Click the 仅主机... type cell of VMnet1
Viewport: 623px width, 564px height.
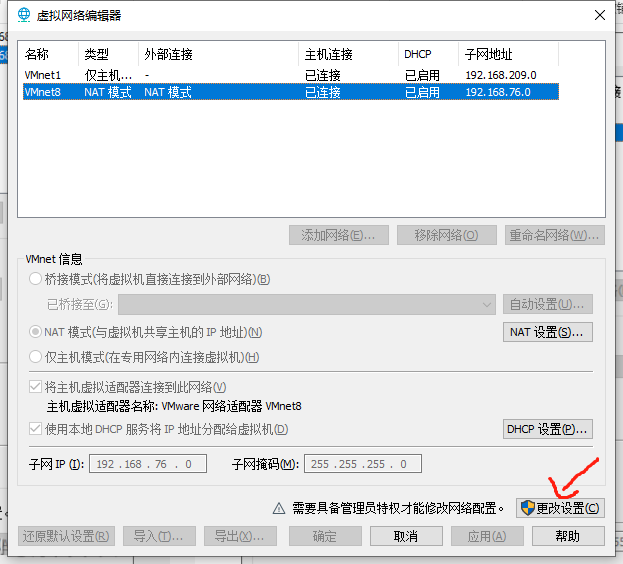coord(108,75)
